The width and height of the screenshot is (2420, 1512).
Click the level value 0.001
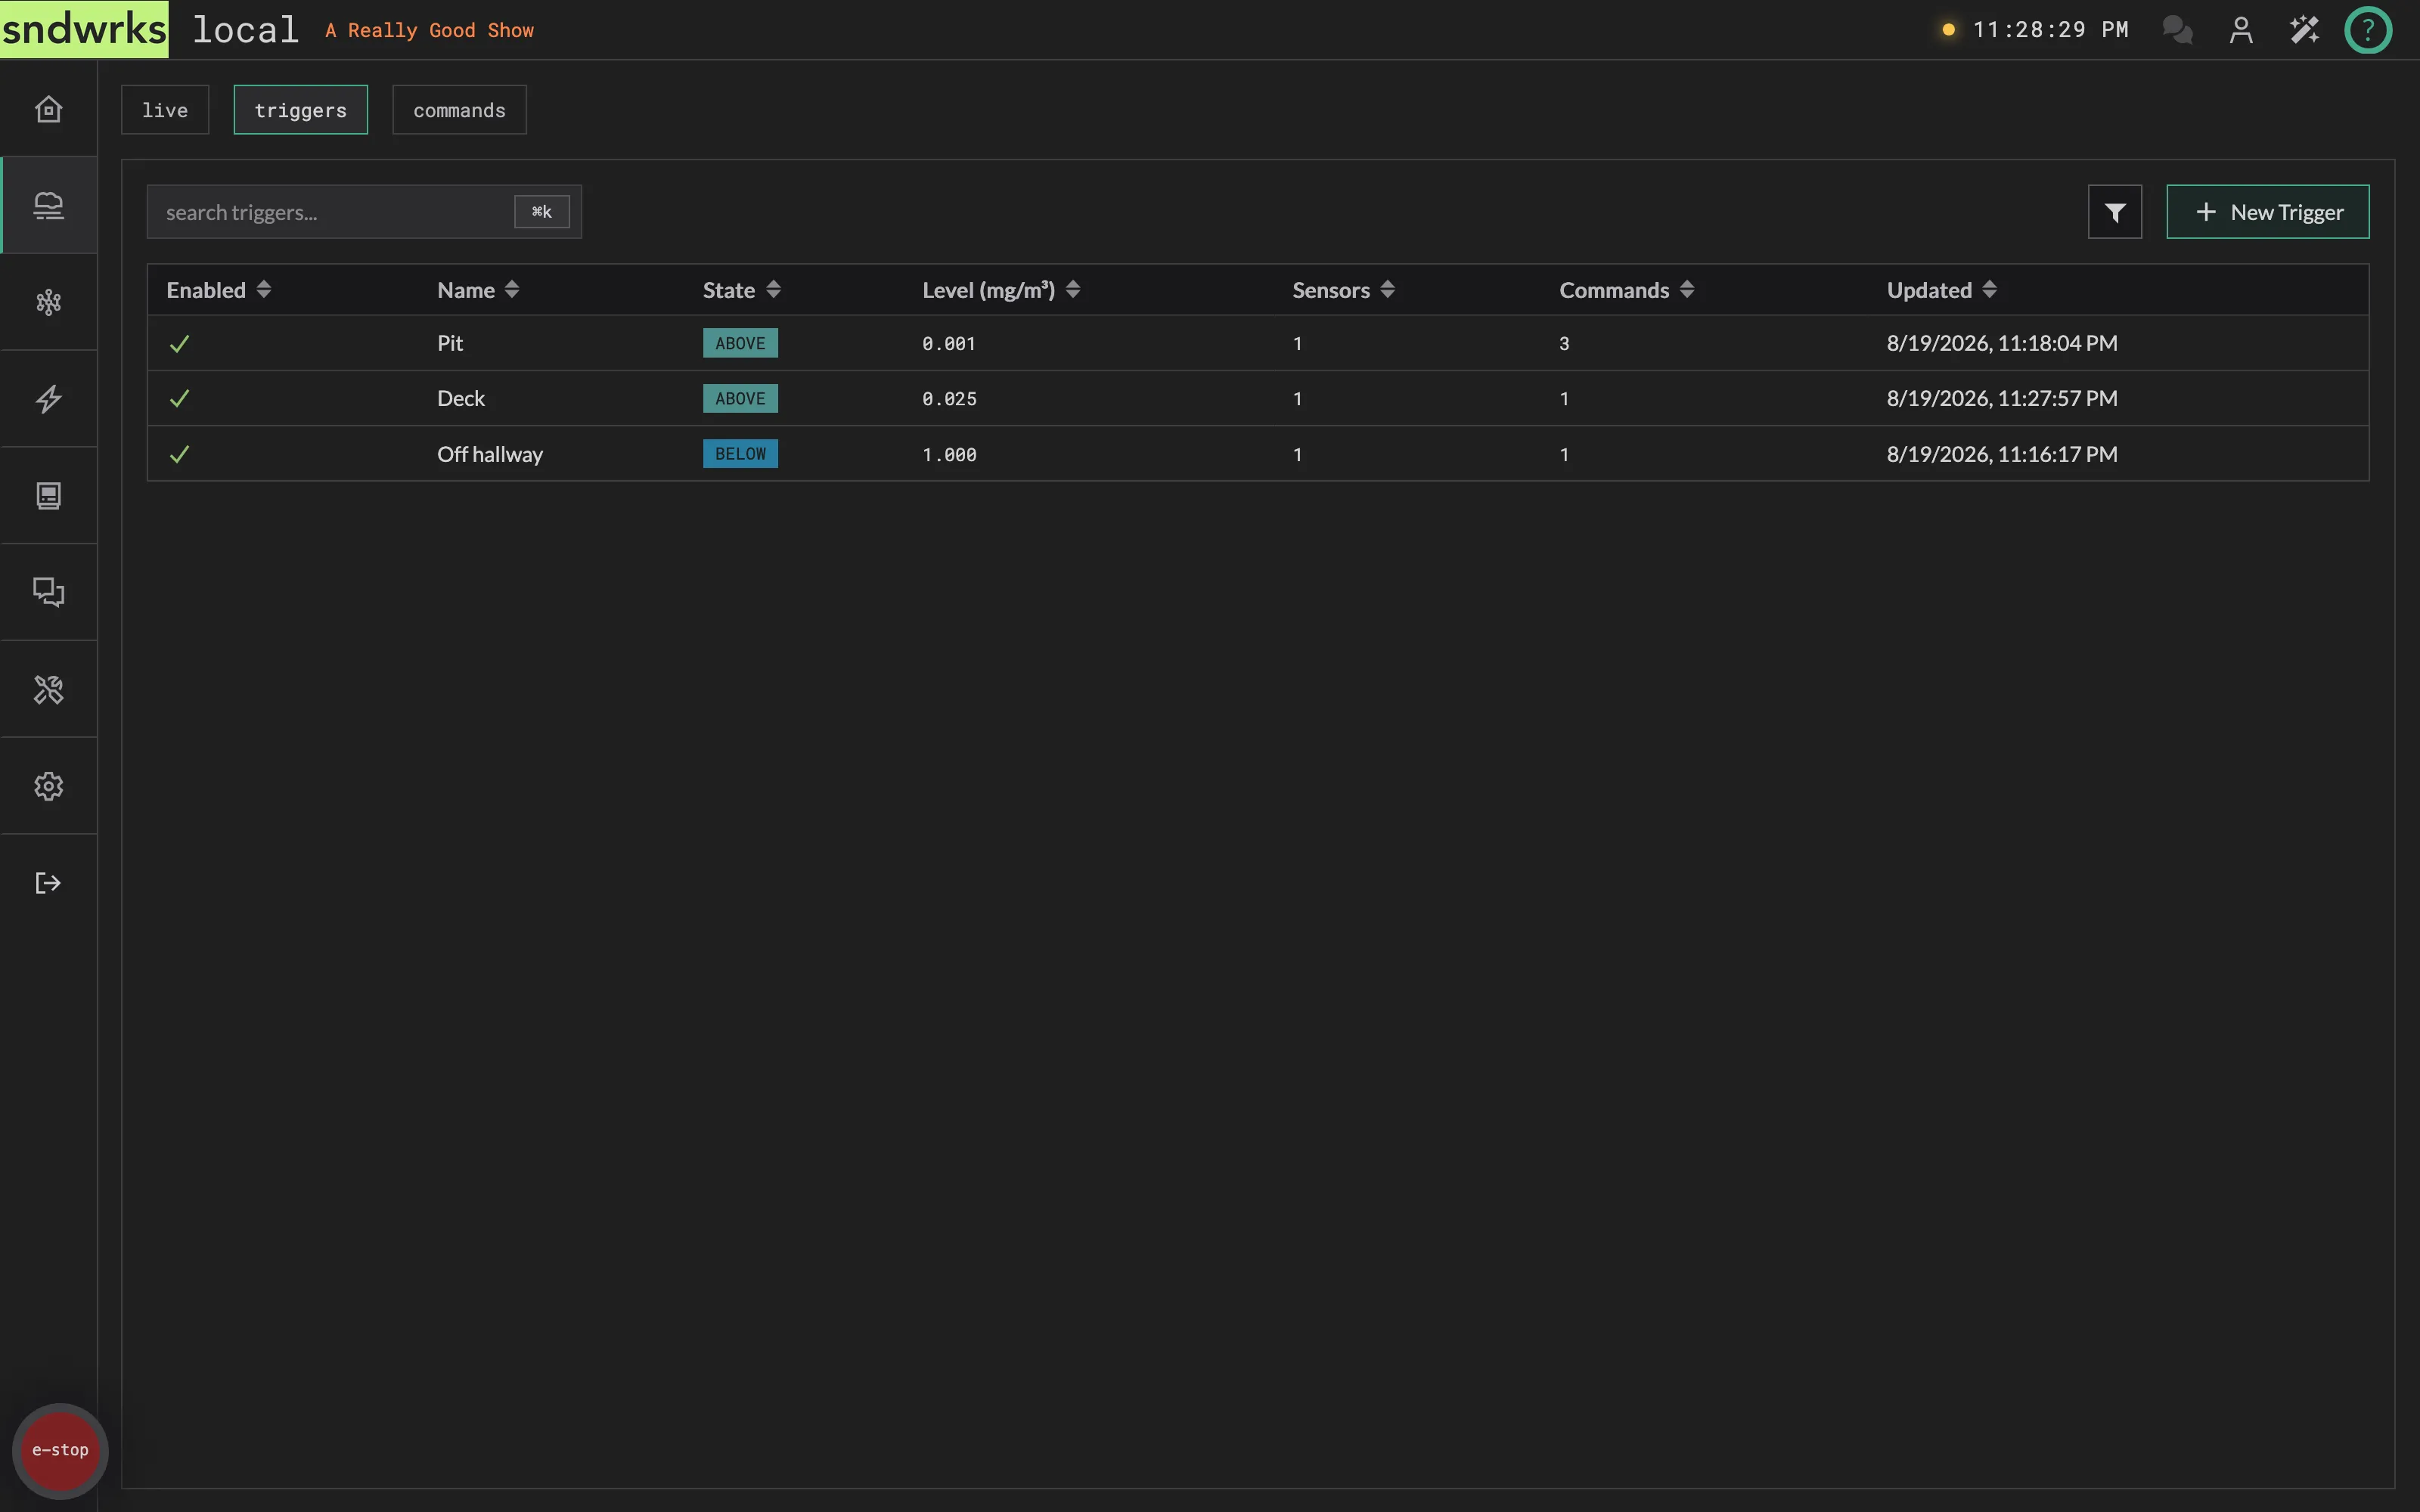click(x=949, y=344)
